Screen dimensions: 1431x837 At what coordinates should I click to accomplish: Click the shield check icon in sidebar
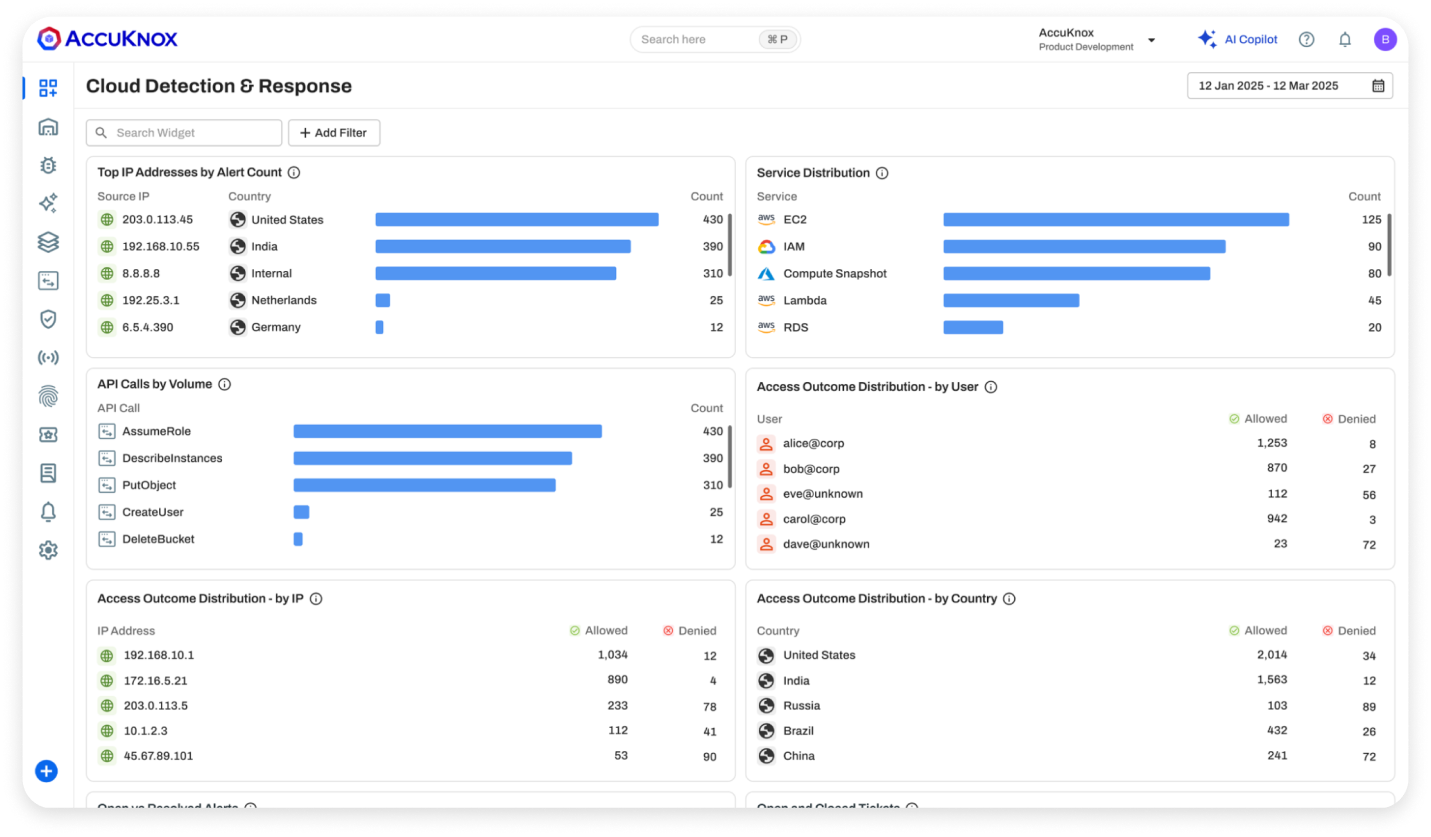coord(48,319)
